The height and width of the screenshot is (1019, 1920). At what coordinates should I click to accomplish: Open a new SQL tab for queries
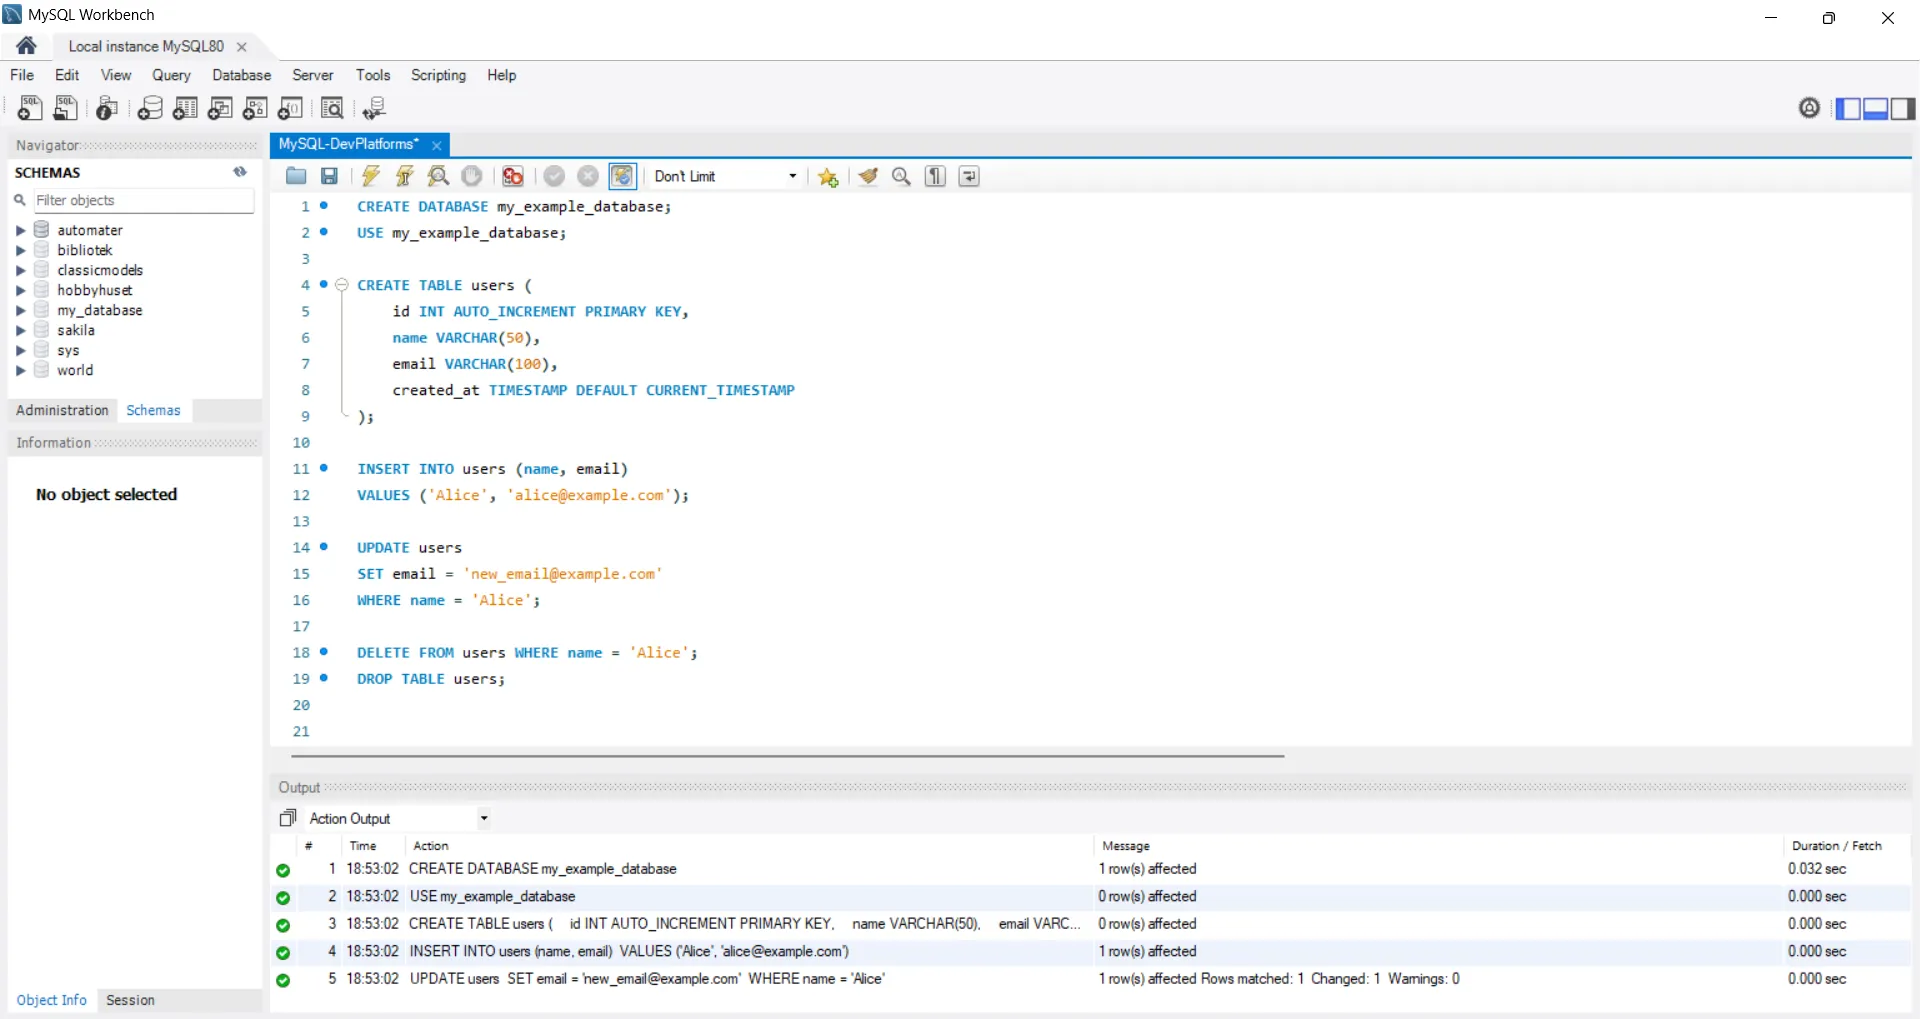pyautogui.click(x=29, y=108)
